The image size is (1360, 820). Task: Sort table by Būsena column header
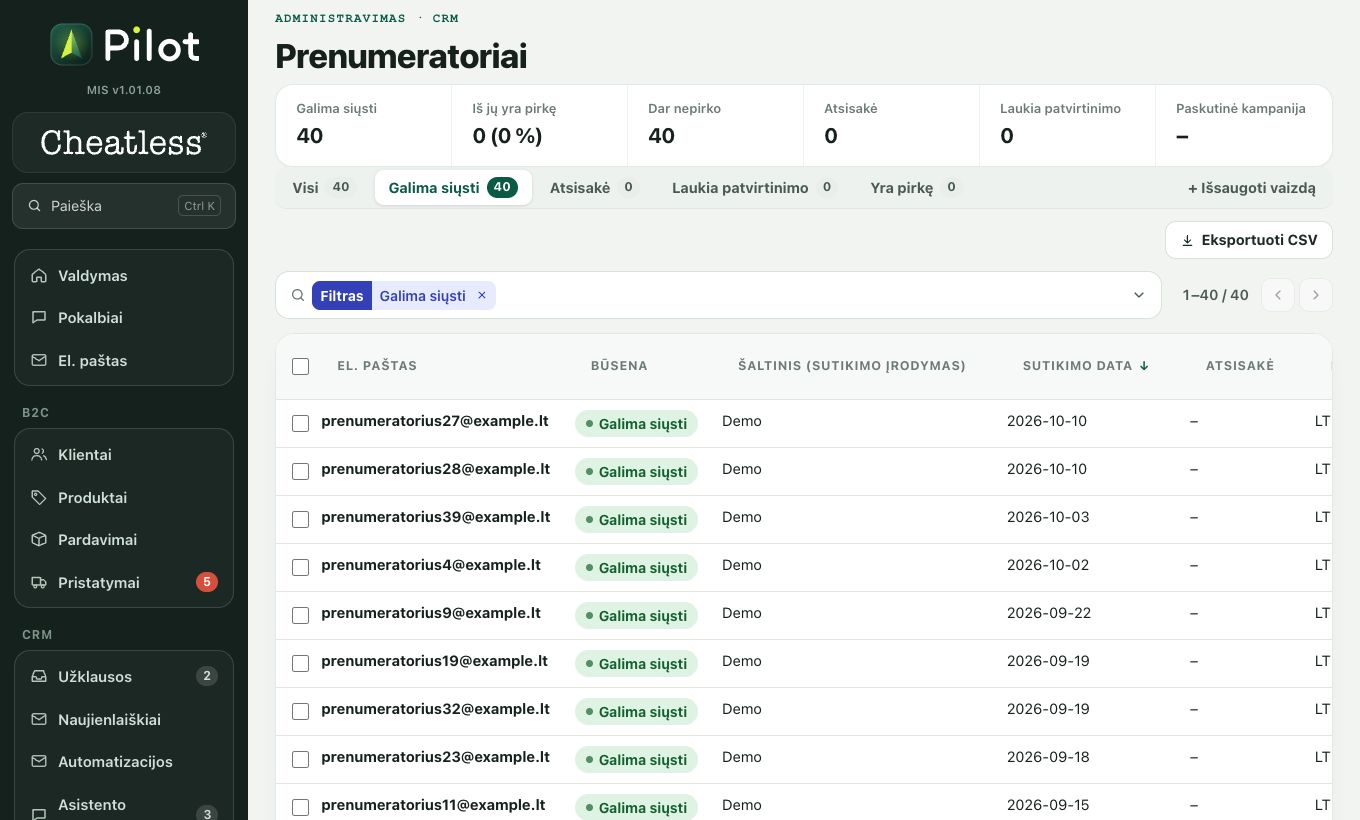pyautogui.click(x=619, y=366)
